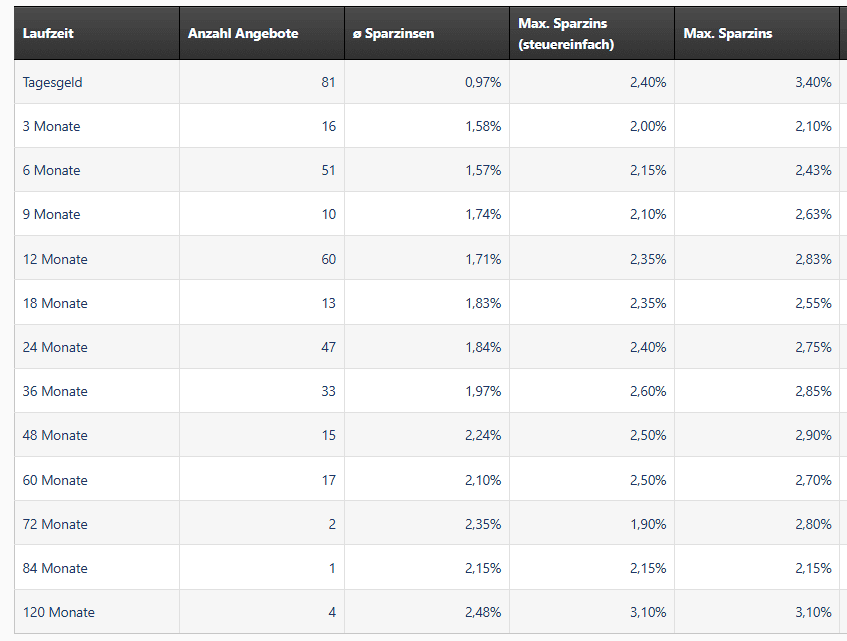Image resolution: width=847 pixels, height=641 pixels.
Task: Select the 24 Monate row label
Action: coord(55,347)
